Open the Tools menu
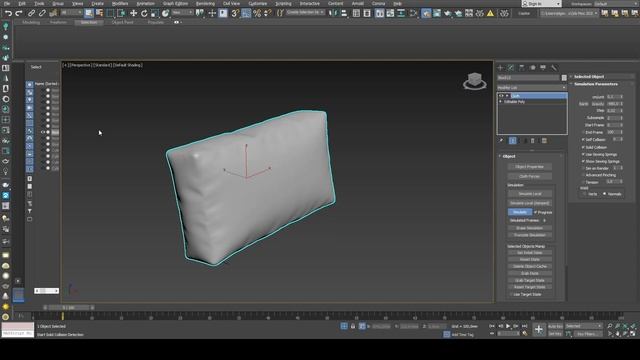This screenshot has height=360, width=640. click(39, 4)
